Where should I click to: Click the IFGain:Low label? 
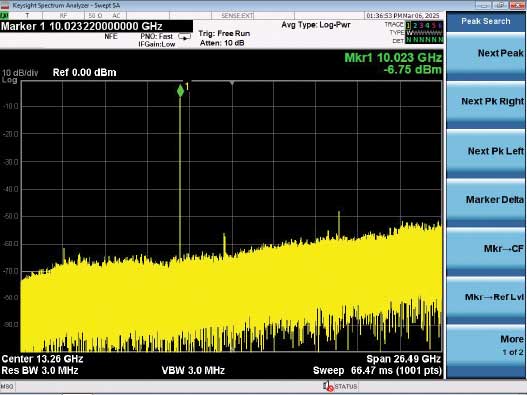coord(157,44)
